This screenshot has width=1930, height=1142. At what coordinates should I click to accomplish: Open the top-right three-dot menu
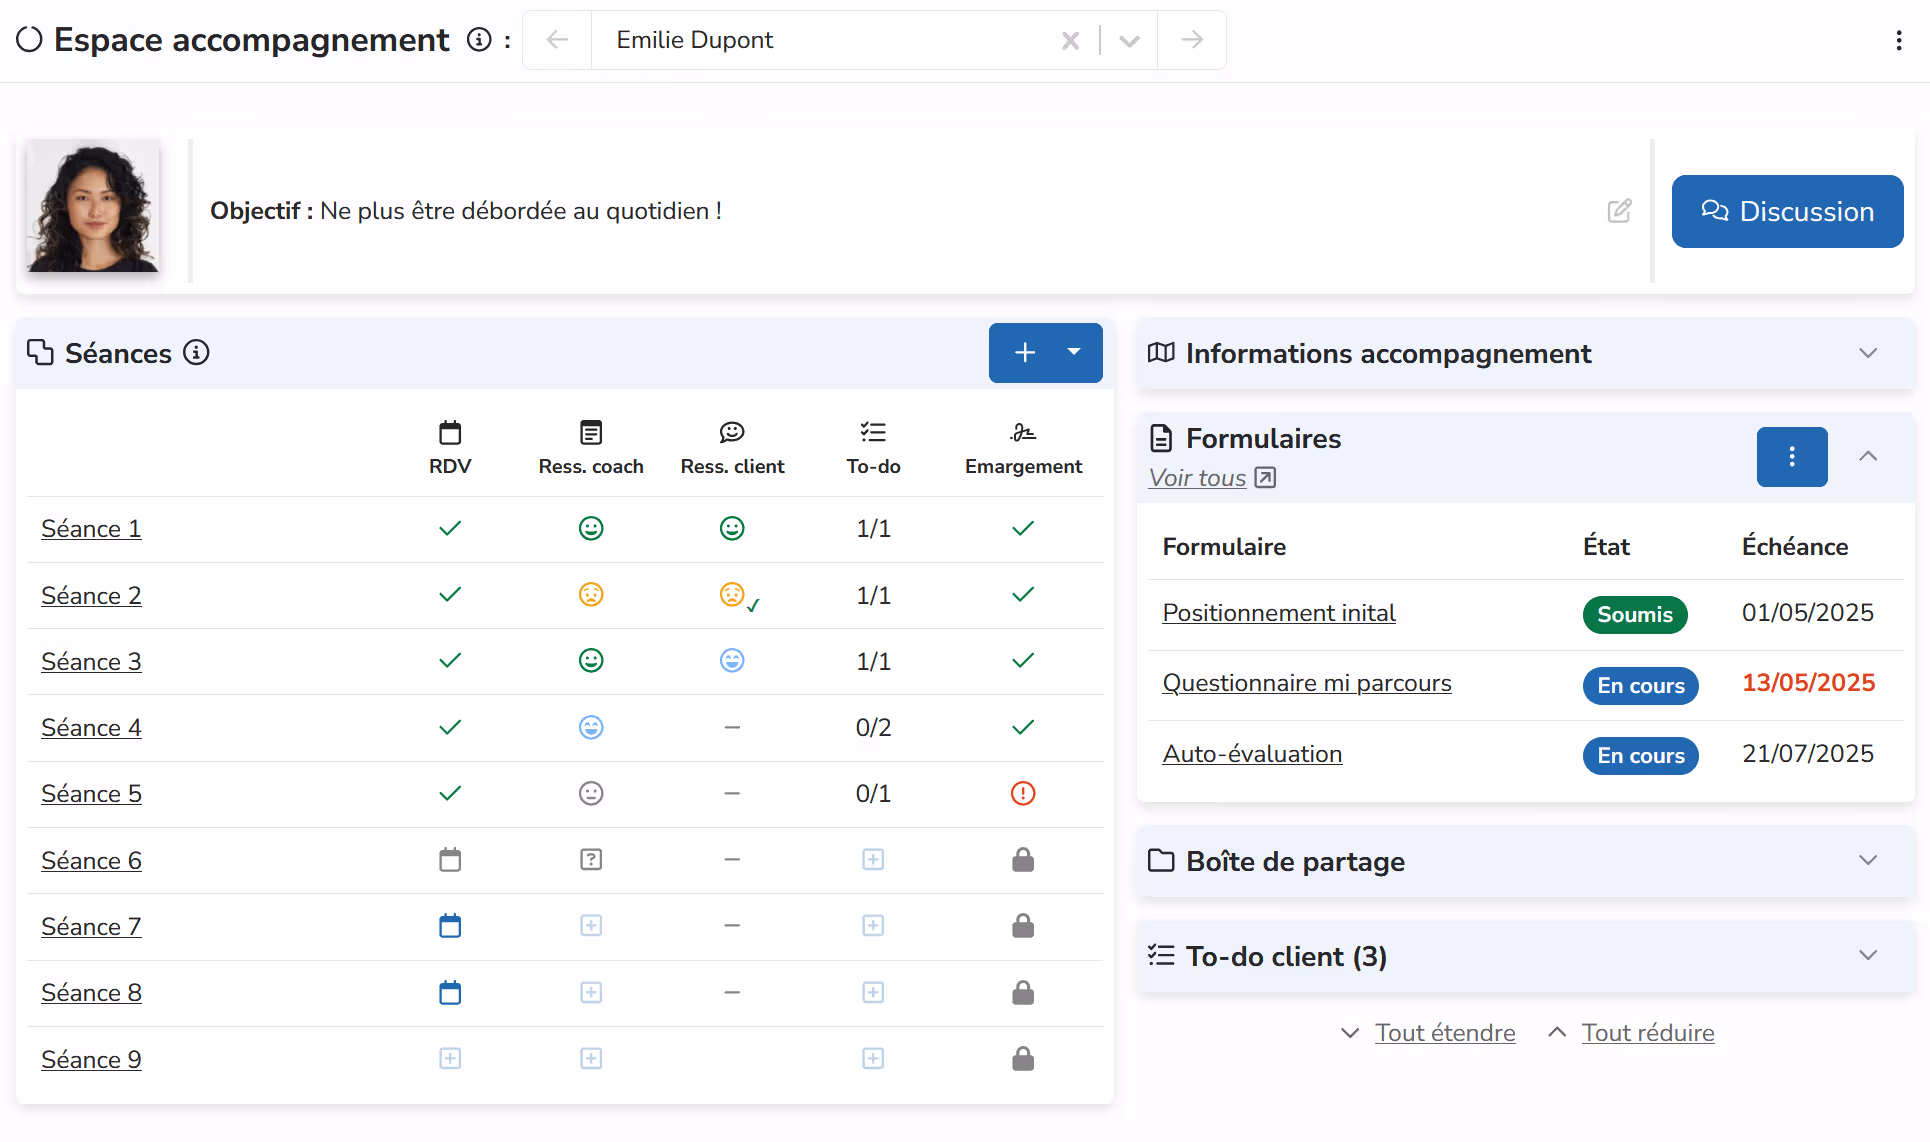(x=1898, y=40)
